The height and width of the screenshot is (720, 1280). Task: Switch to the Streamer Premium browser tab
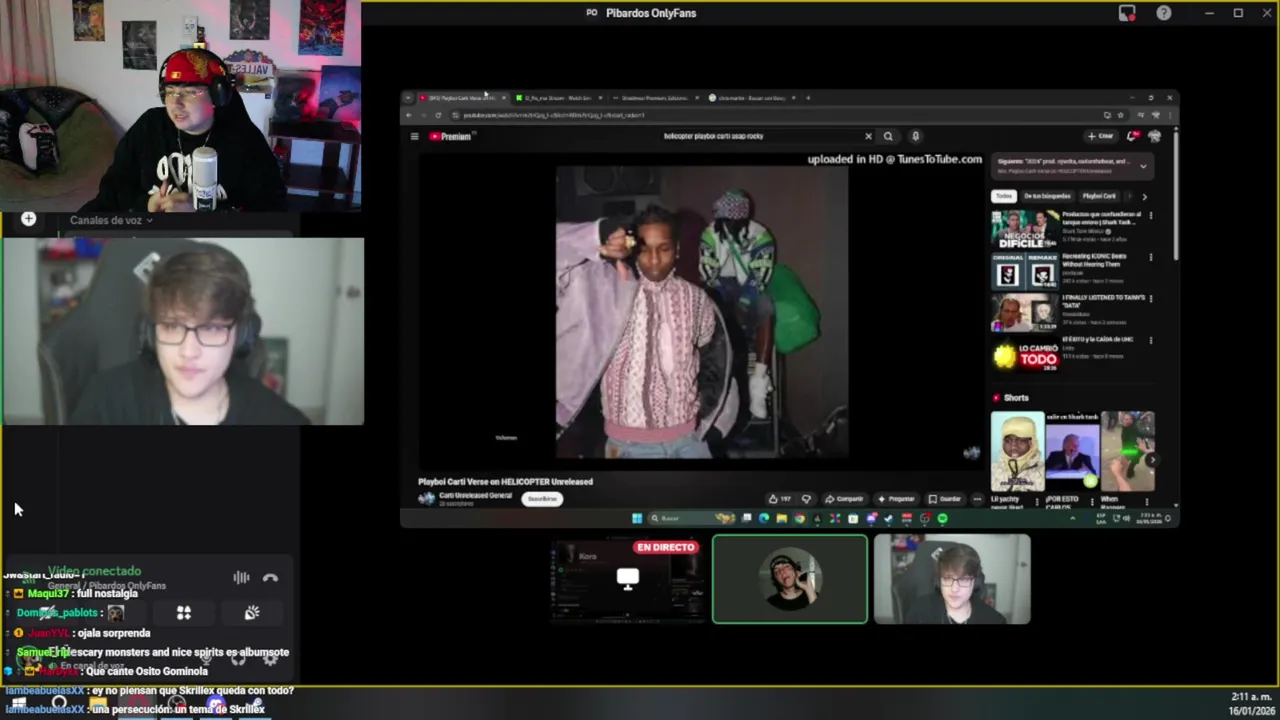pyautogui.click(x=655, y=98)
